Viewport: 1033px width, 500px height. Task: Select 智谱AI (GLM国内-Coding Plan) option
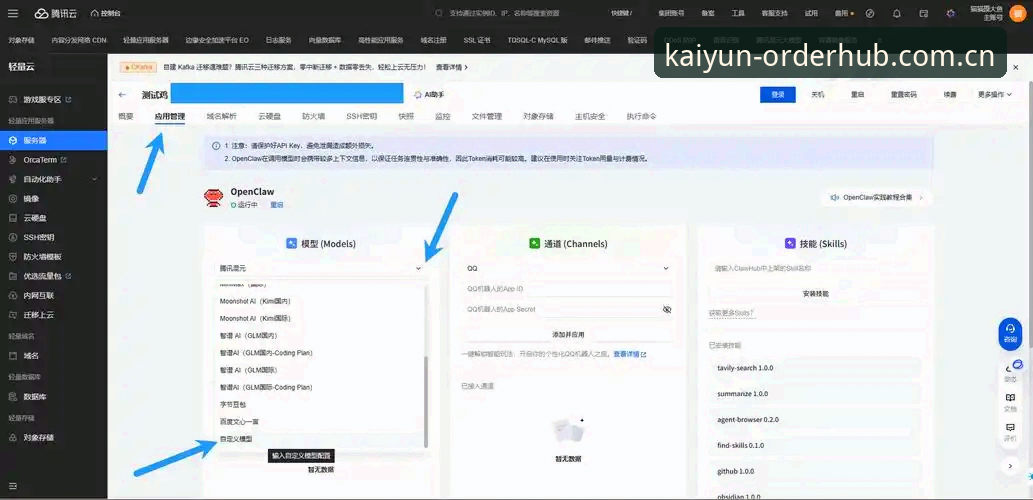pos(318,352)
